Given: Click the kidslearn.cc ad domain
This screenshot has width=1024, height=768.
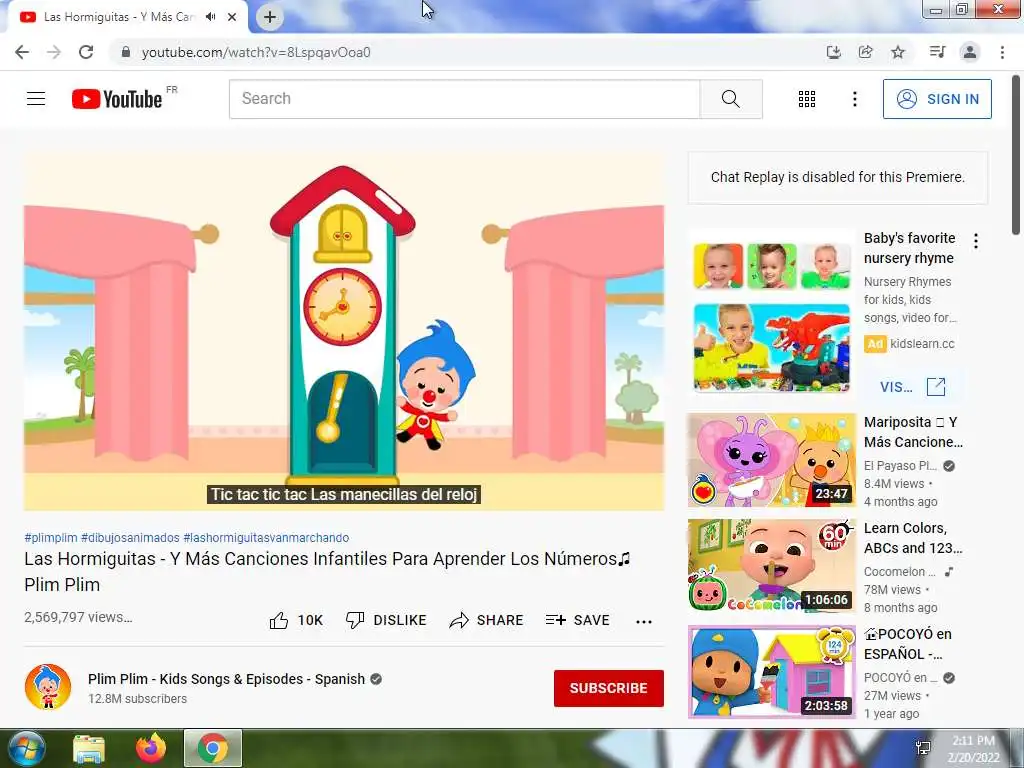Looking at the screenshot, I should point(922,344).
